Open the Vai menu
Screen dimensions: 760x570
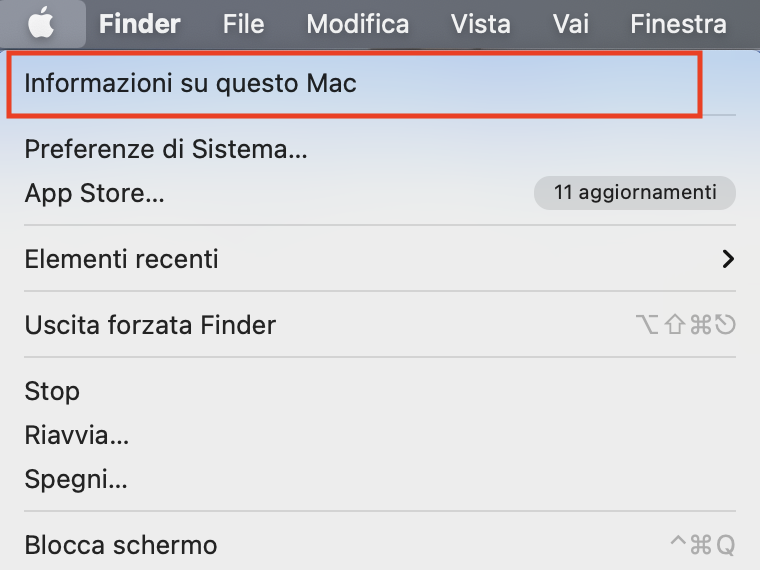tap(570, 24)
